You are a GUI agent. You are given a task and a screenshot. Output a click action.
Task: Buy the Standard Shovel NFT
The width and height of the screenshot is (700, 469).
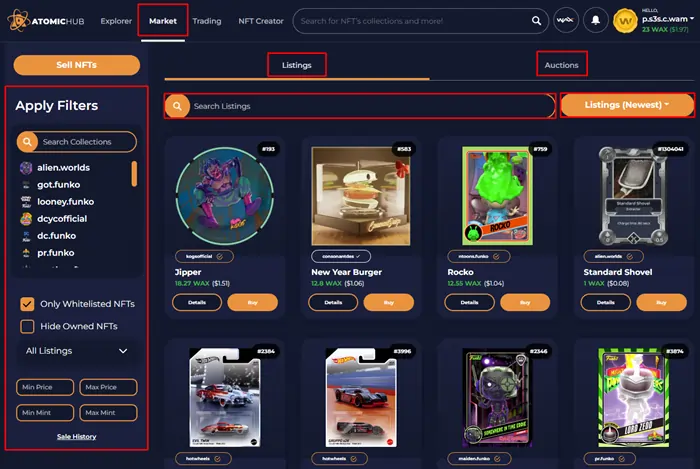point(662,303)
